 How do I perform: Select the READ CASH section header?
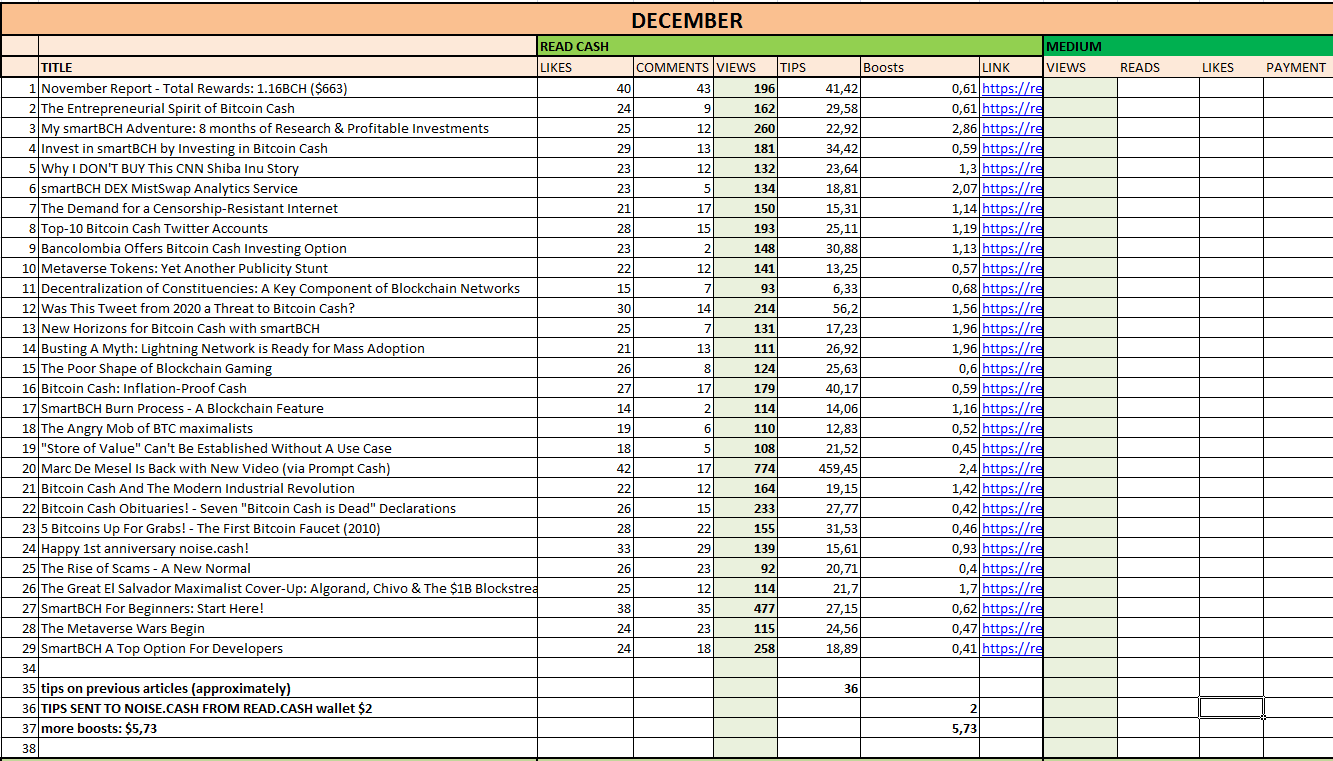point(790,47)
